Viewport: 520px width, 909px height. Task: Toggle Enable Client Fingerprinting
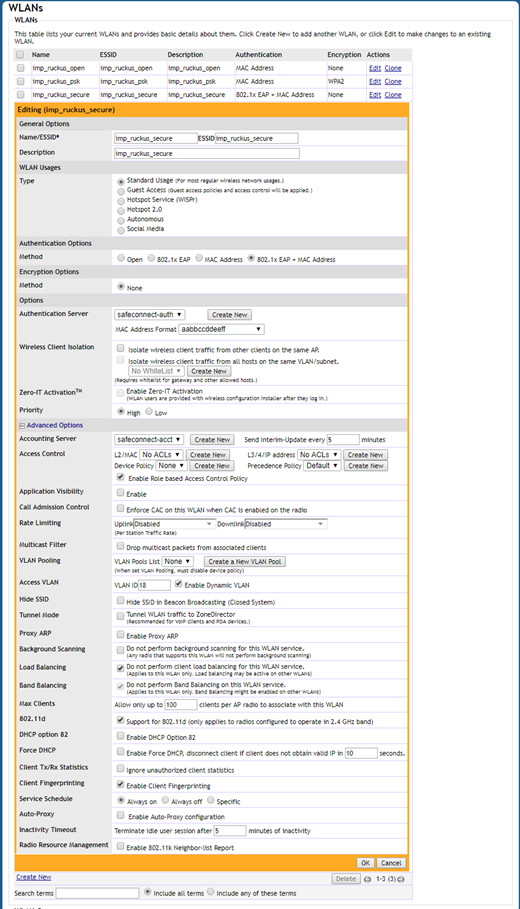(x=121, y=784)
